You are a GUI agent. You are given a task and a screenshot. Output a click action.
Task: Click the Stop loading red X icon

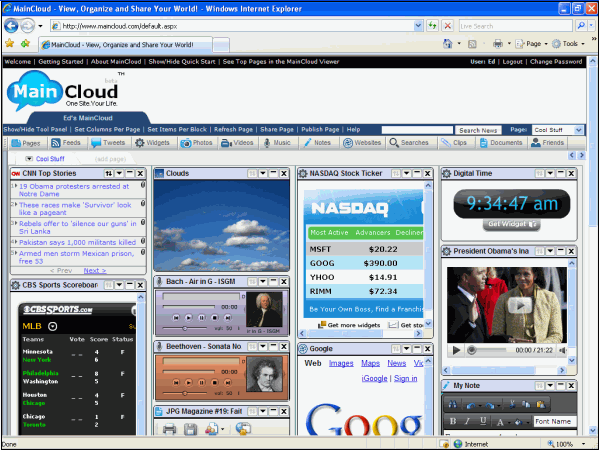point(448,26)
